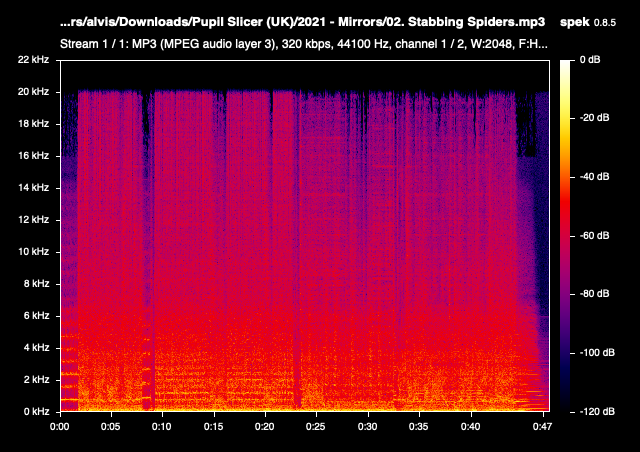
Task: Click the 2 kHz frequency axis label
Action: [x=36, y=380]
